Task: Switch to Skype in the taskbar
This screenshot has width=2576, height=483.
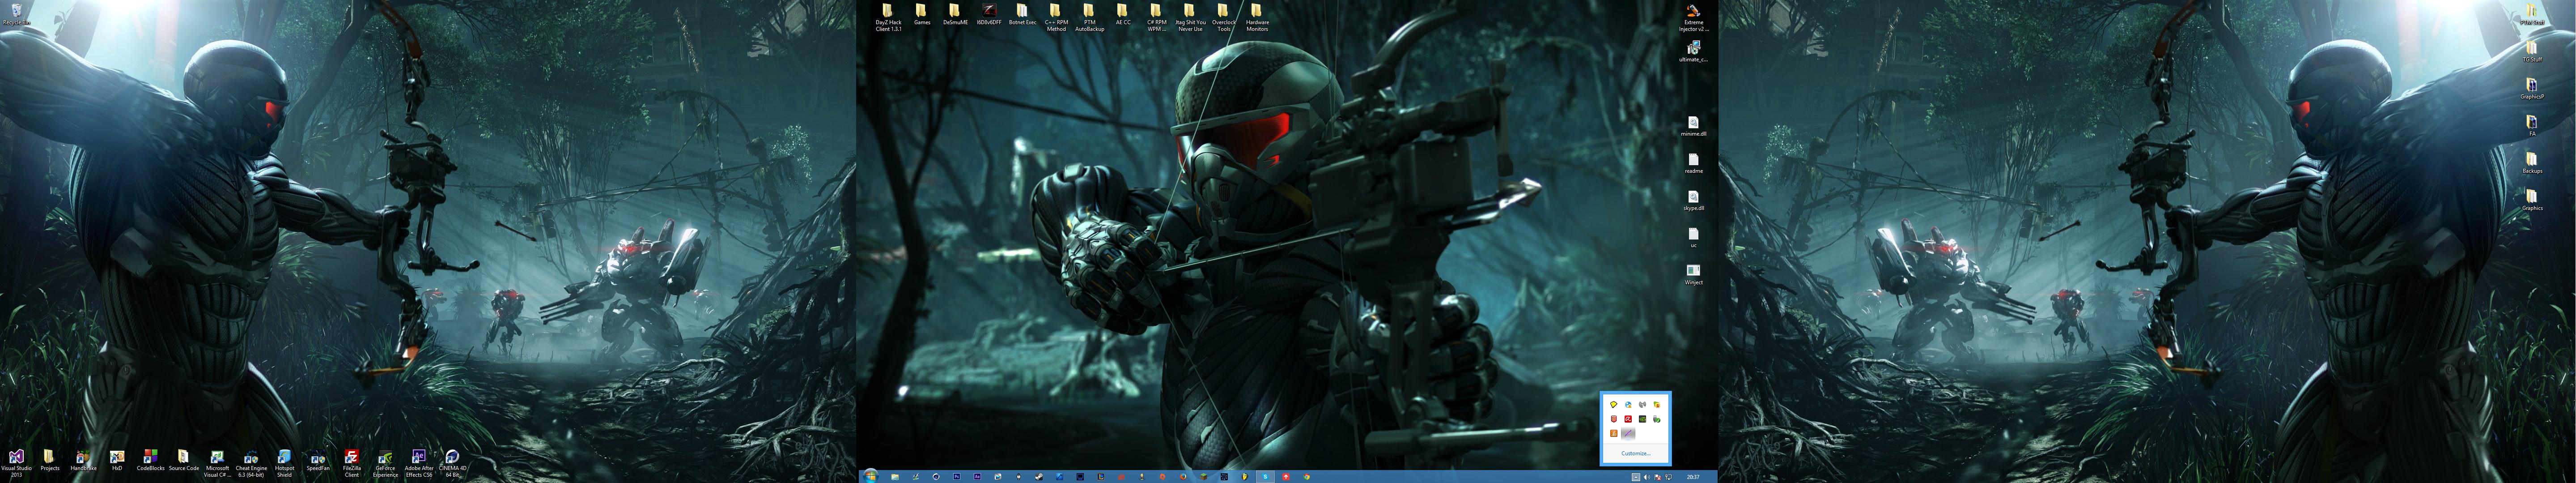Action: coord(1265,477)
